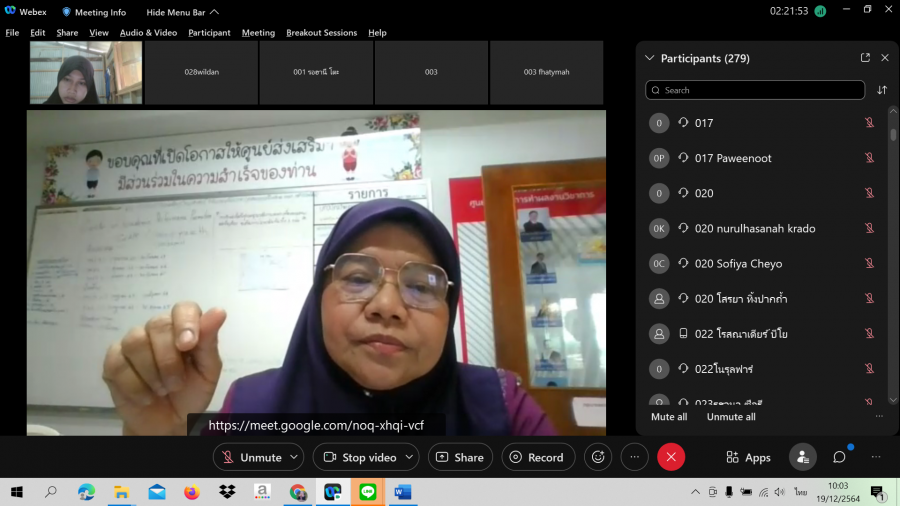Toggle the participants panel icon
The image size is (900, 506).
pyautogui.click(x=802, y=457)
